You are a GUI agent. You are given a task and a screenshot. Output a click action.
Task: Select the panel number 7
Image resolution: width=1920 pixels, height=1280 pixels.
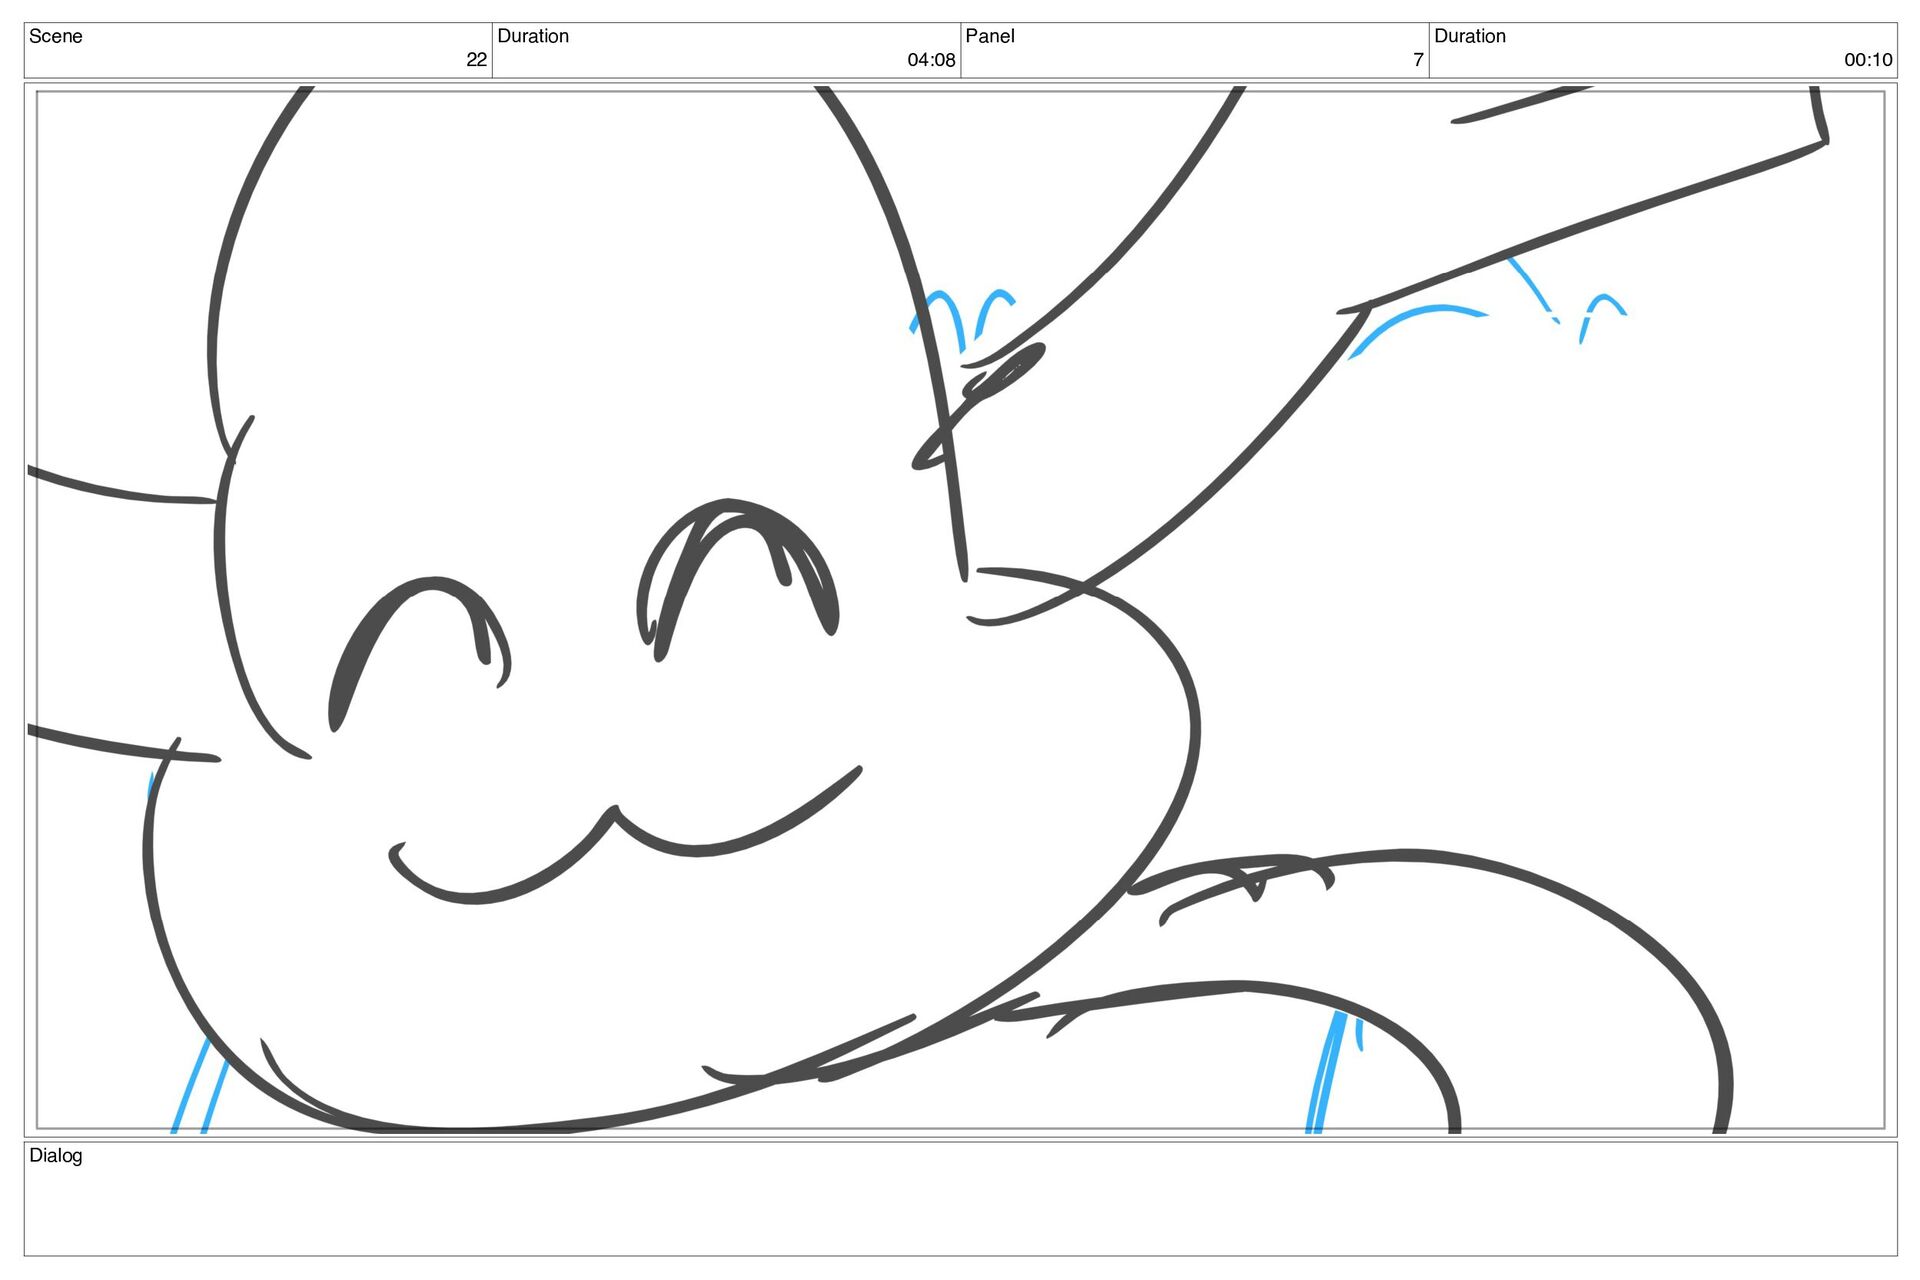(1418, 60)
